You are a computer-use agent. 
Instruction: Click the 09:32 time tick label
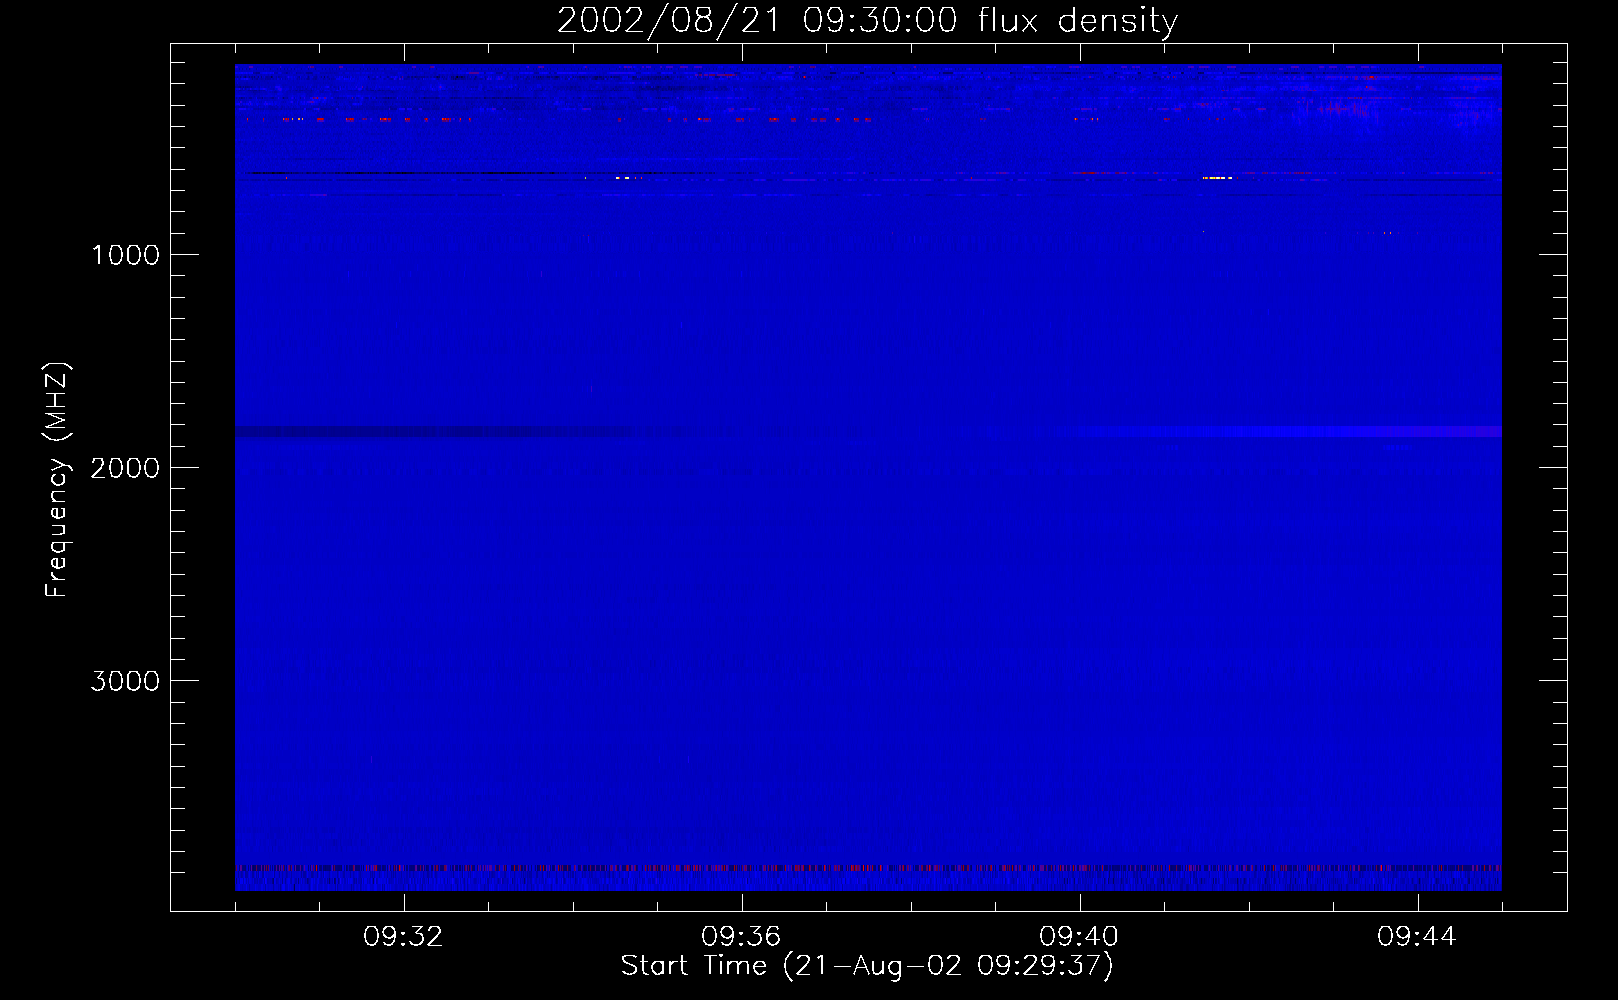pyautogui.click(x=403, y=937)
